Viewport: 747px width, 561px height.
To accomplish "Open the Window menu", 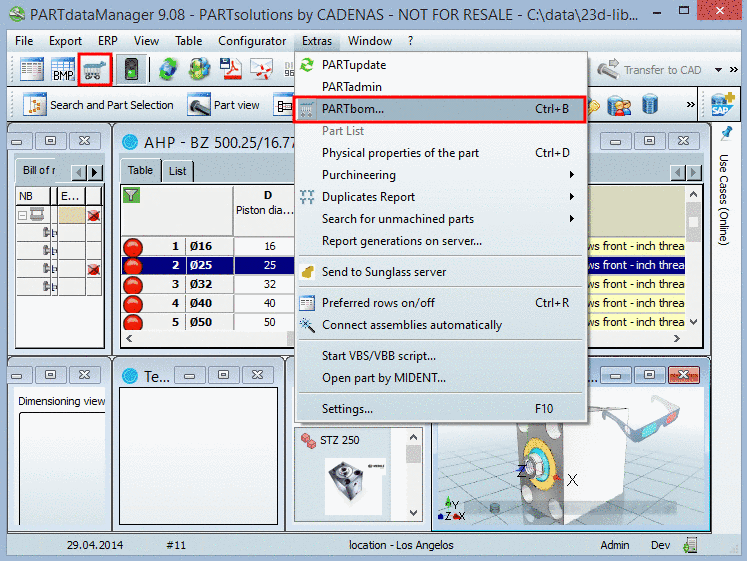I will (370, 41).
